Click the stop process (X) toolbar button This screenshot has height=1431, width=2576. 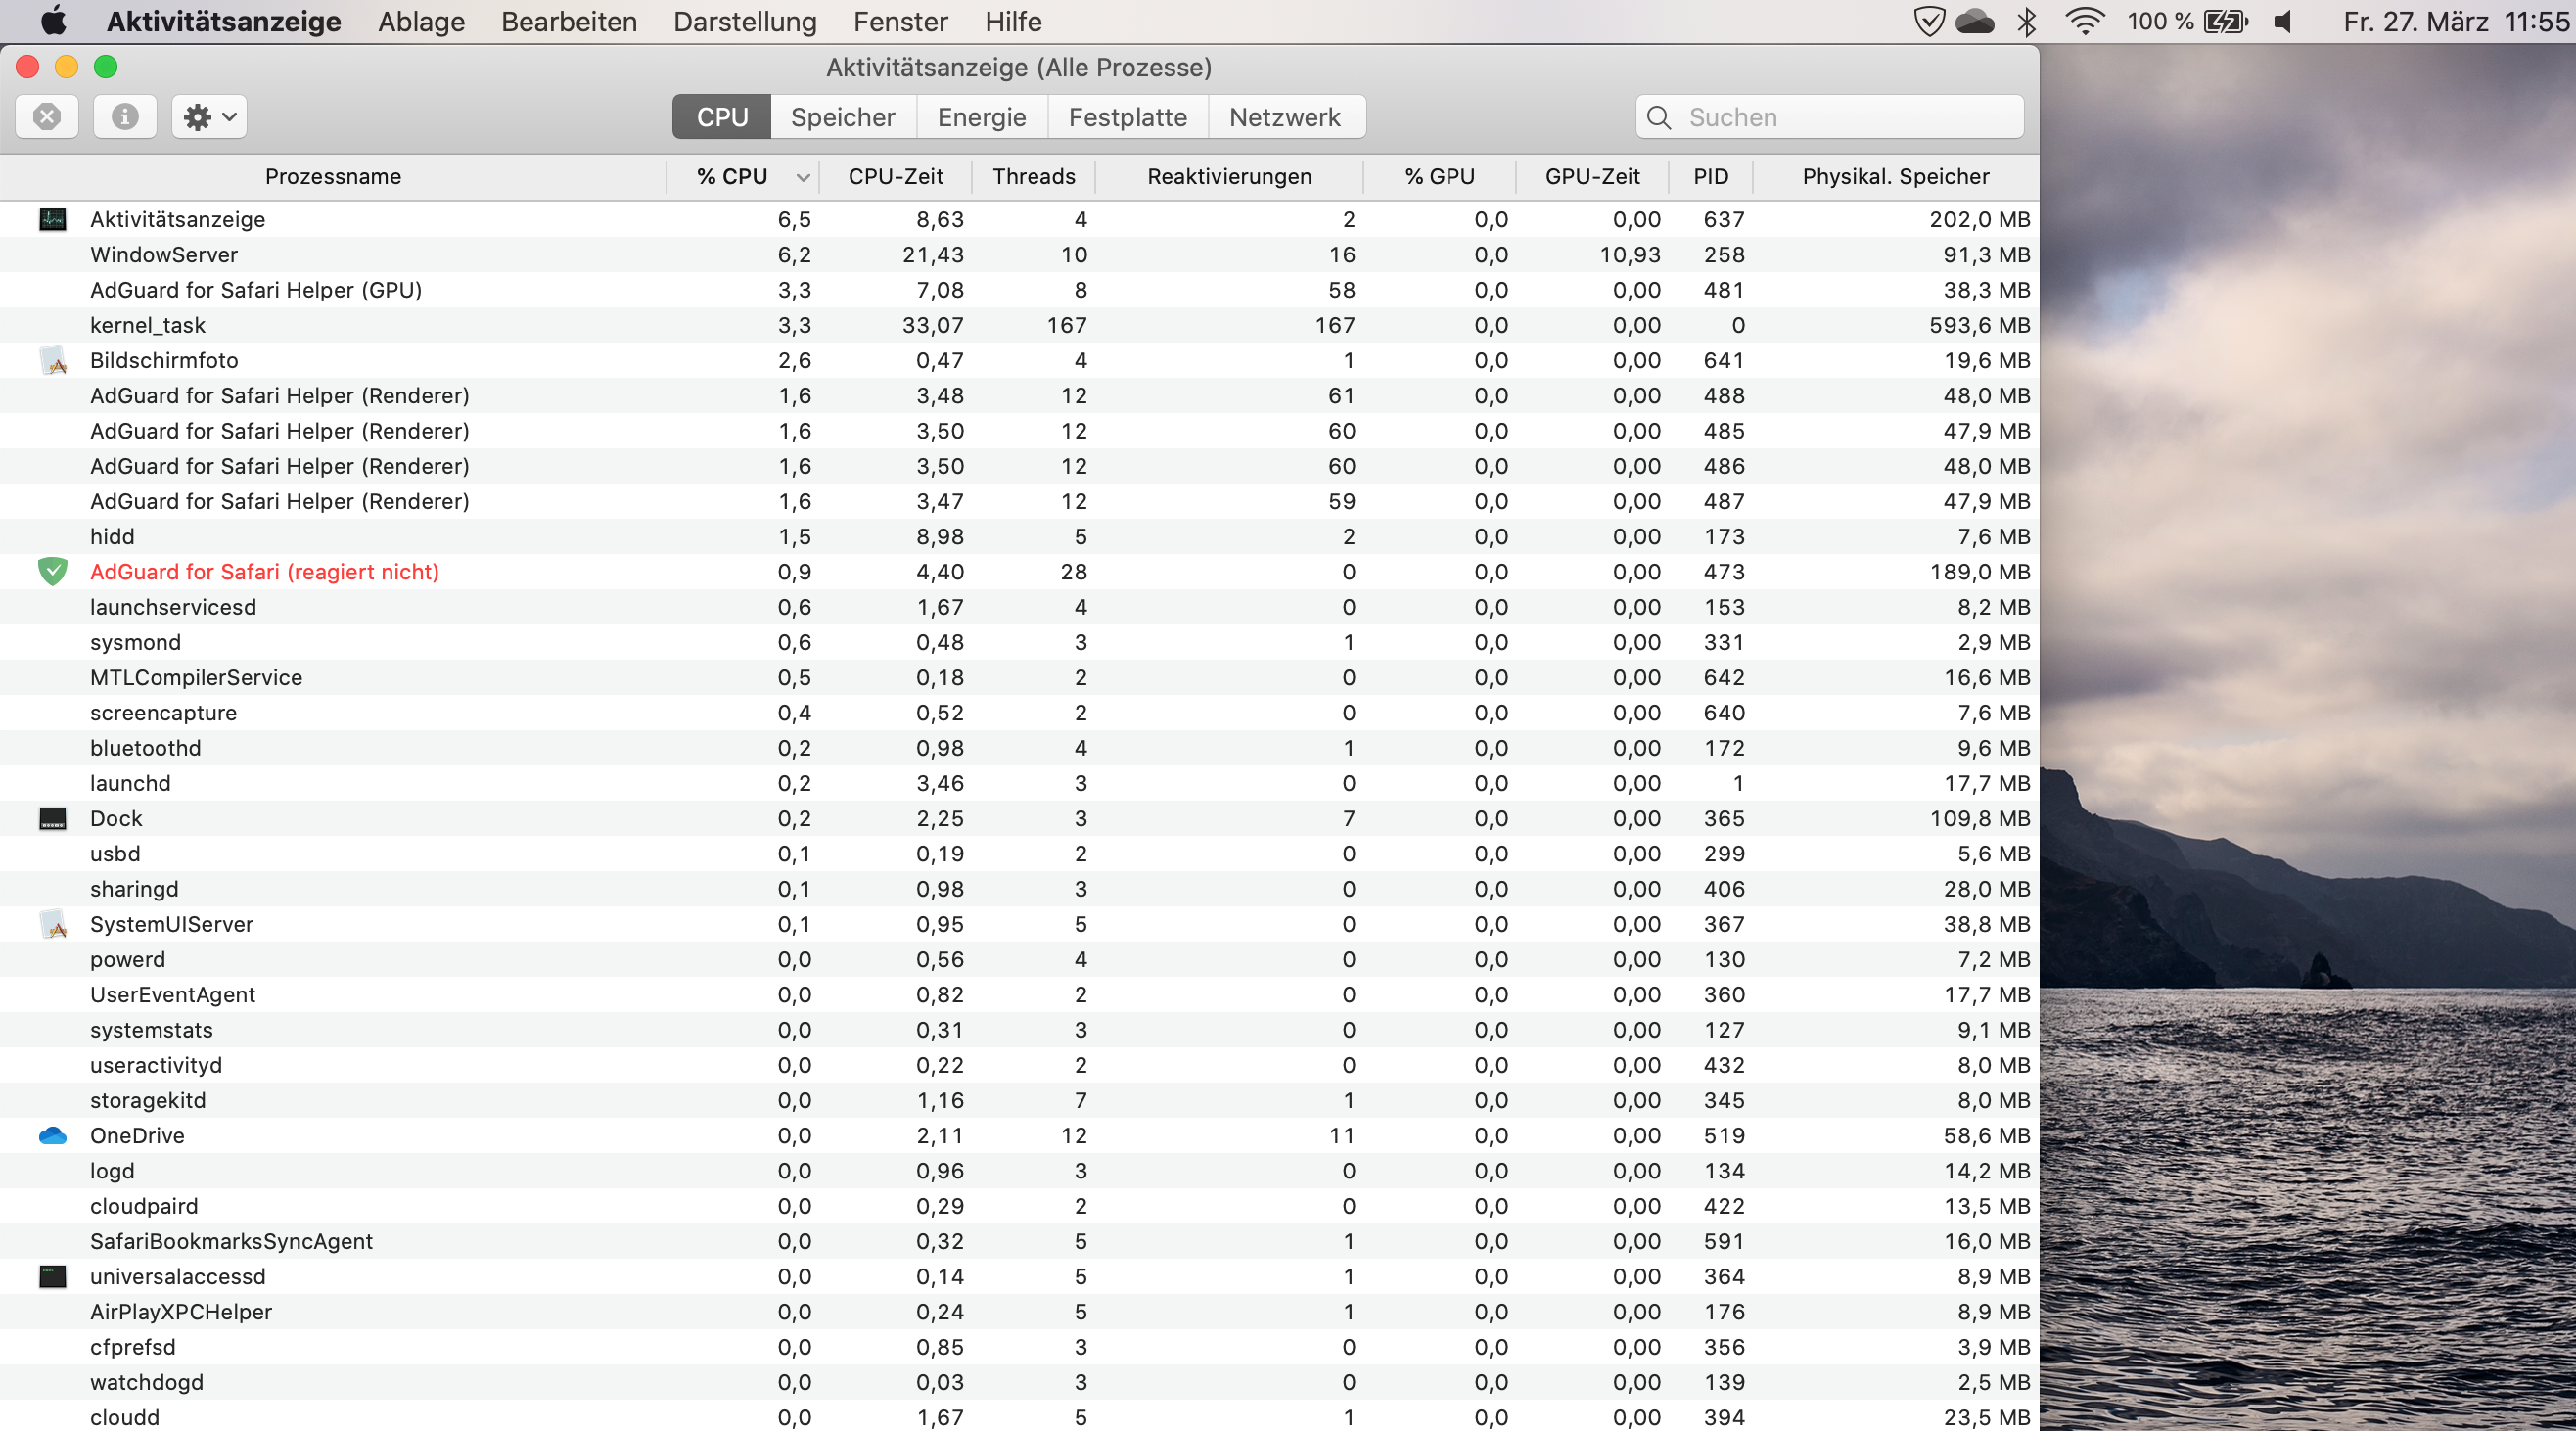point(47,117)
